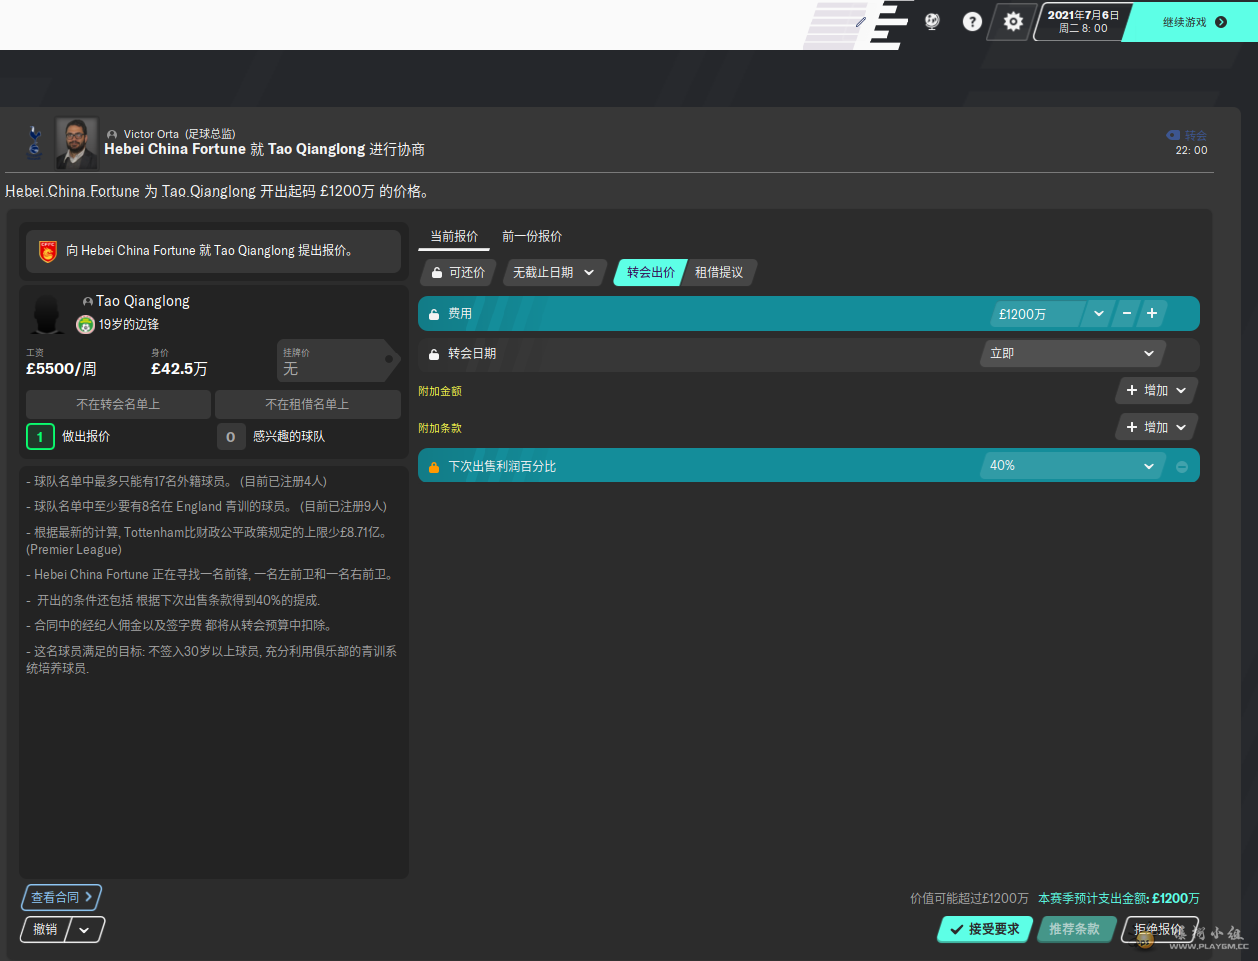Viewport: 1258px width, 961px height.
Task: Switch to 当前报价 tab
Action: pyautogui.click(x=454, y=237)
